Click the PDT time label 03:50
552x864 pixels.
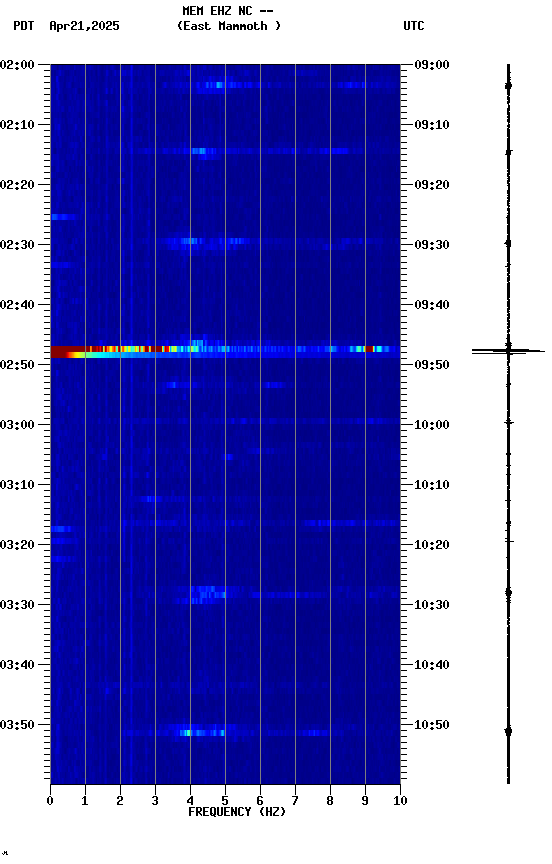click(x=17, y=725)
